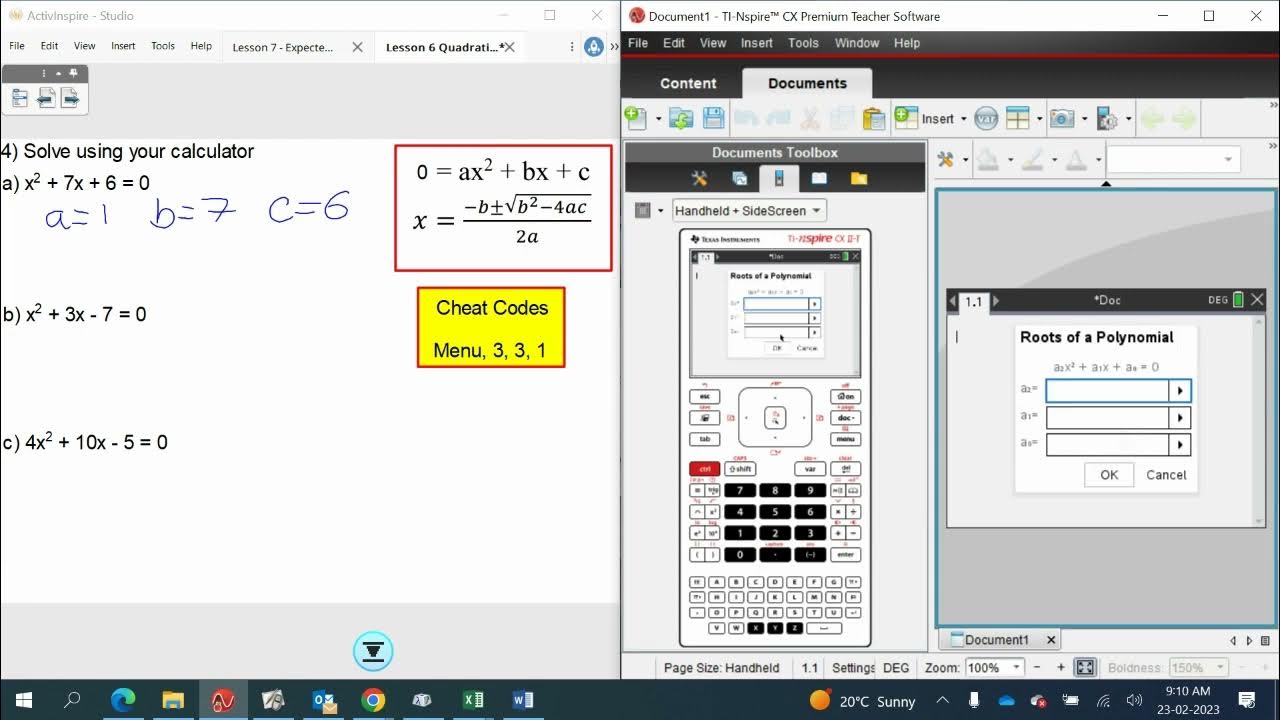
Task: Click OK in Roots of a Polynomial dialog
Action: coord(1109,475)
